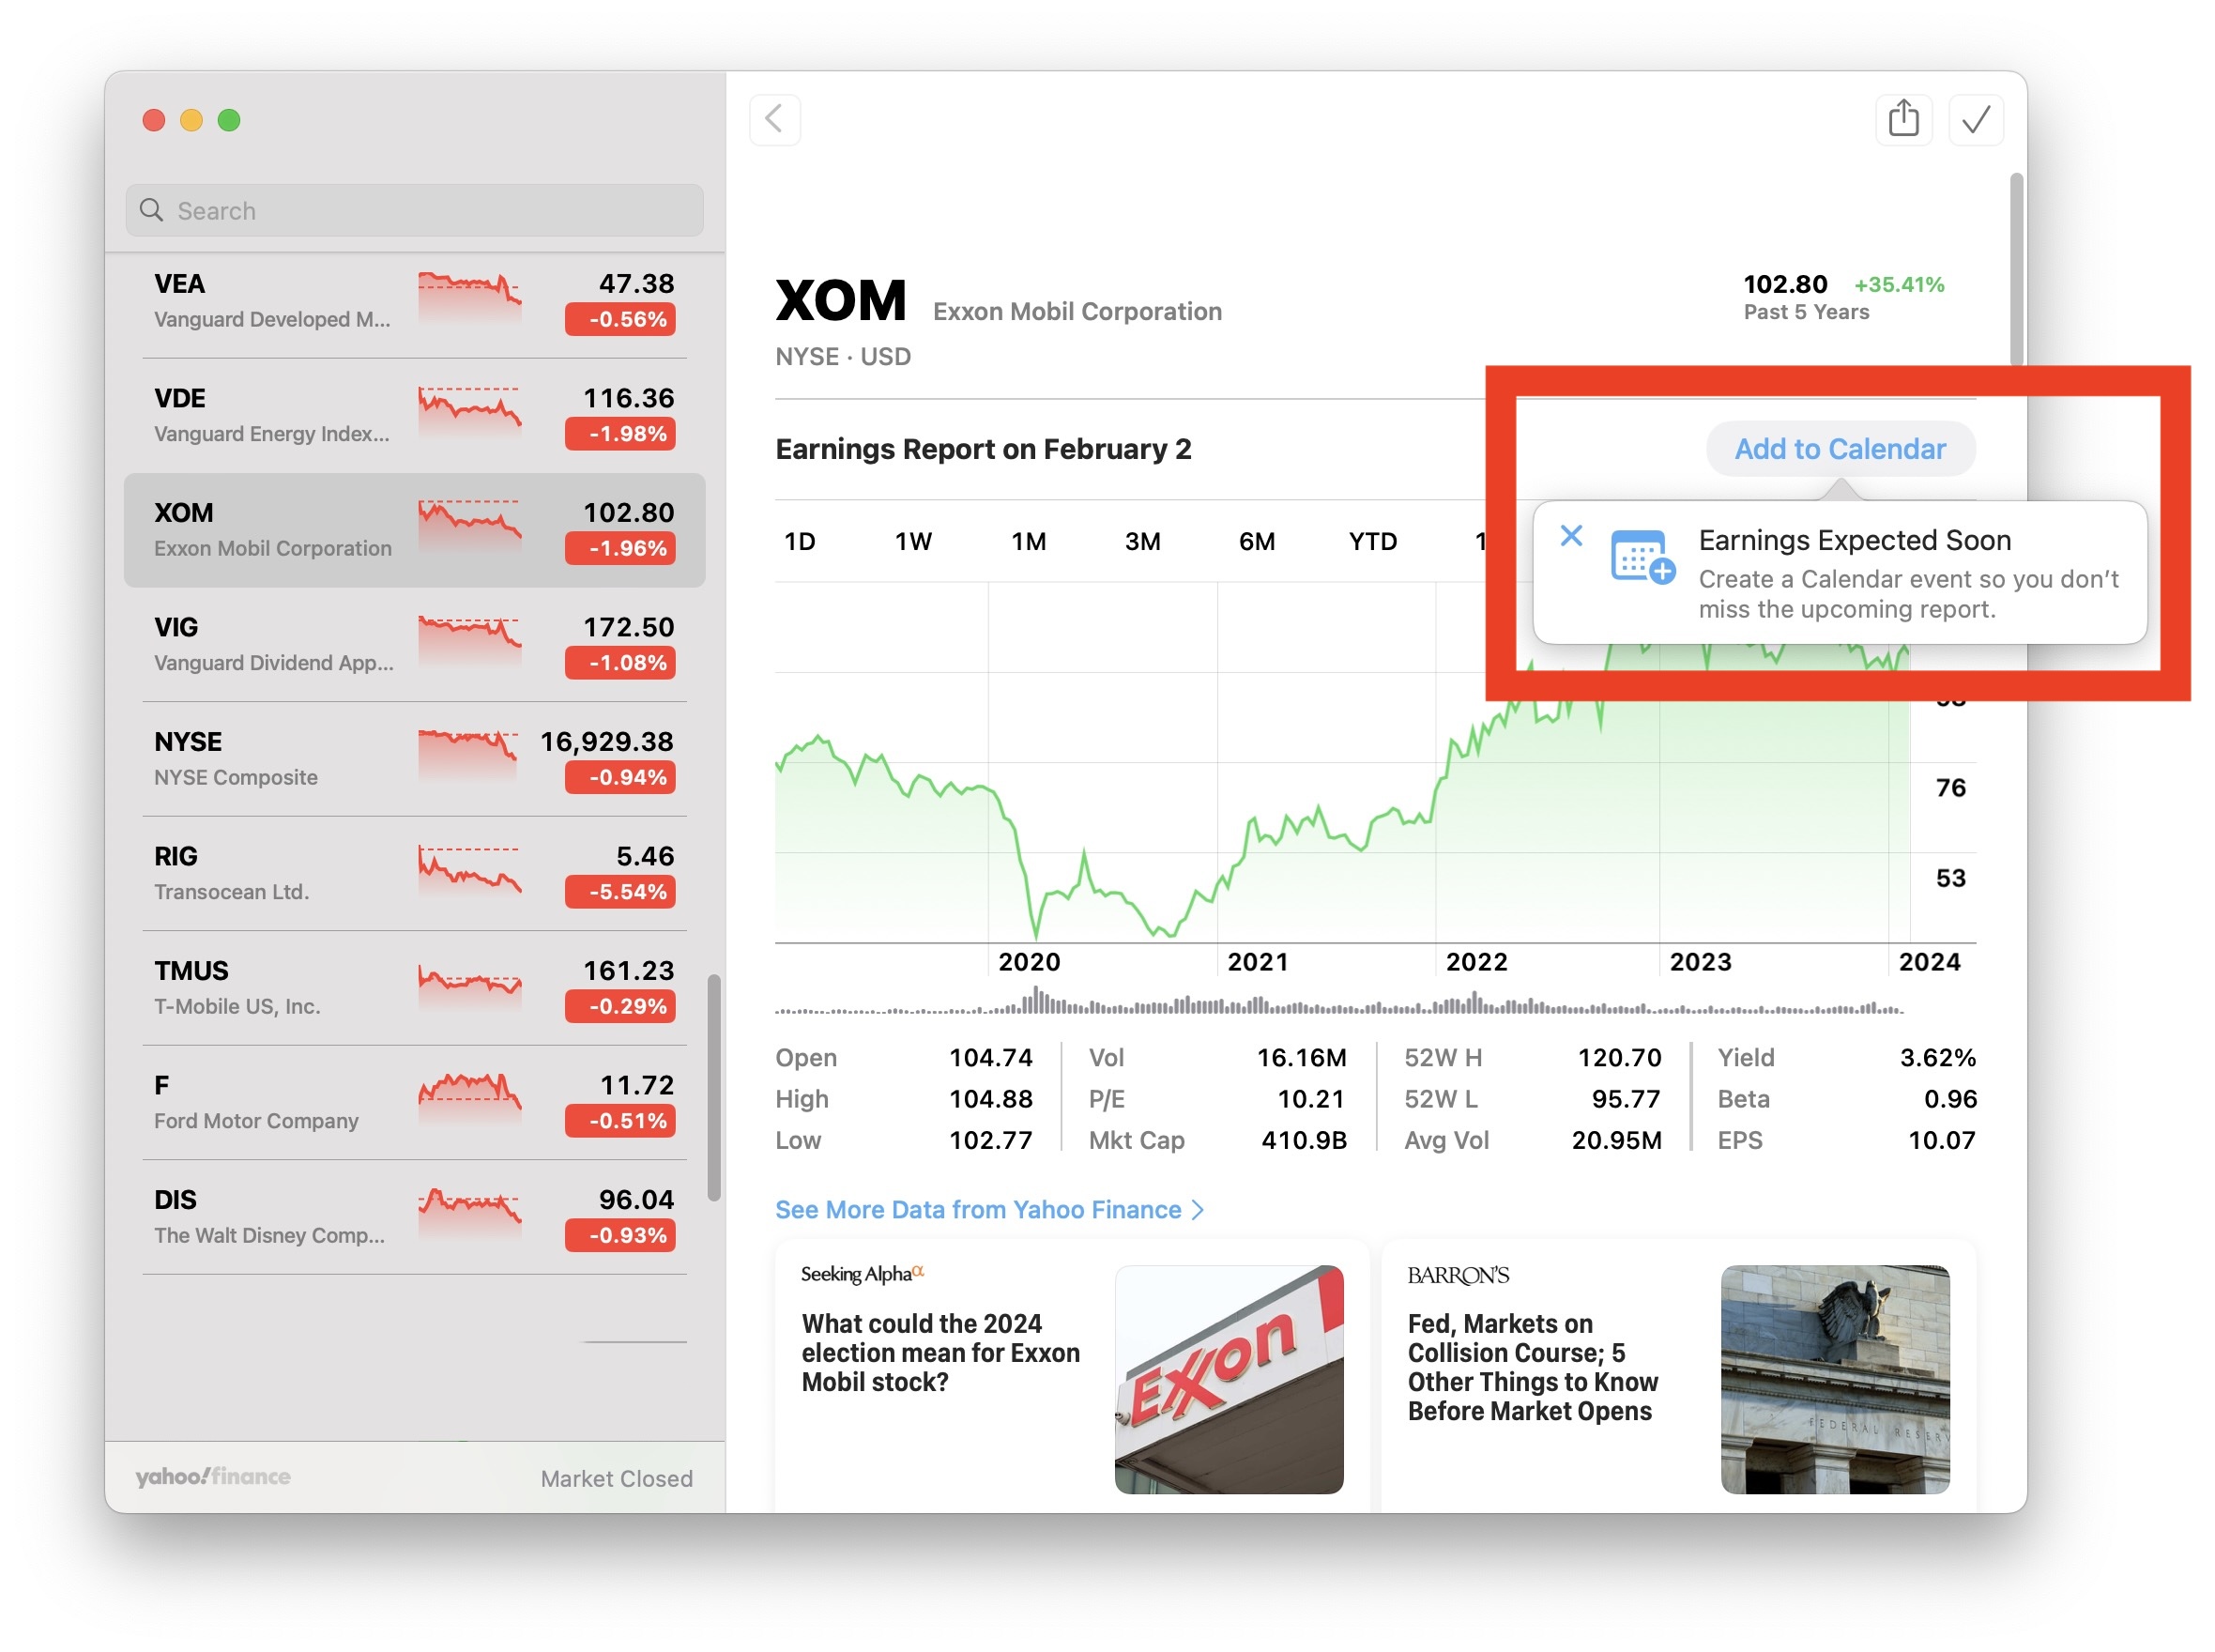Click the magnifier icon in search
This screenshot has height=1652, width=2215.
click(x=151, y=210)
